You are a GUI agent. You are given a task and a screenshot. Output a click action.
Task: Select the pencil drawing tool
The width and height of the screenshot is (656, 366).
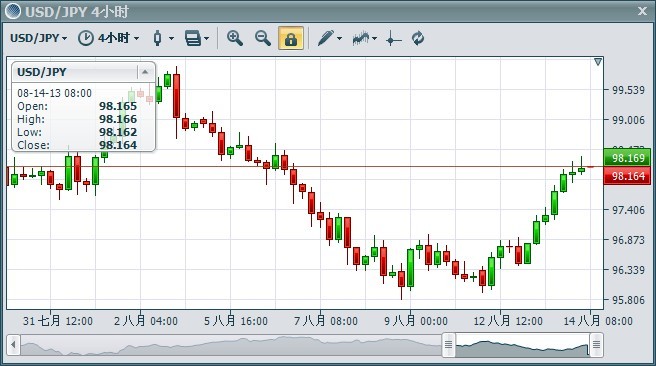(x=325, y=38)
